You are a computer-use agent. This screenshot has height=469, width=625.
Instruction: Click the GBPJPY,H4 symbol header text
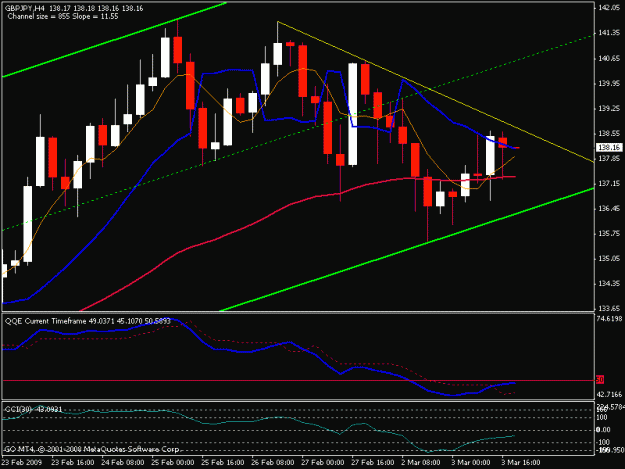(x=25, y=8)
